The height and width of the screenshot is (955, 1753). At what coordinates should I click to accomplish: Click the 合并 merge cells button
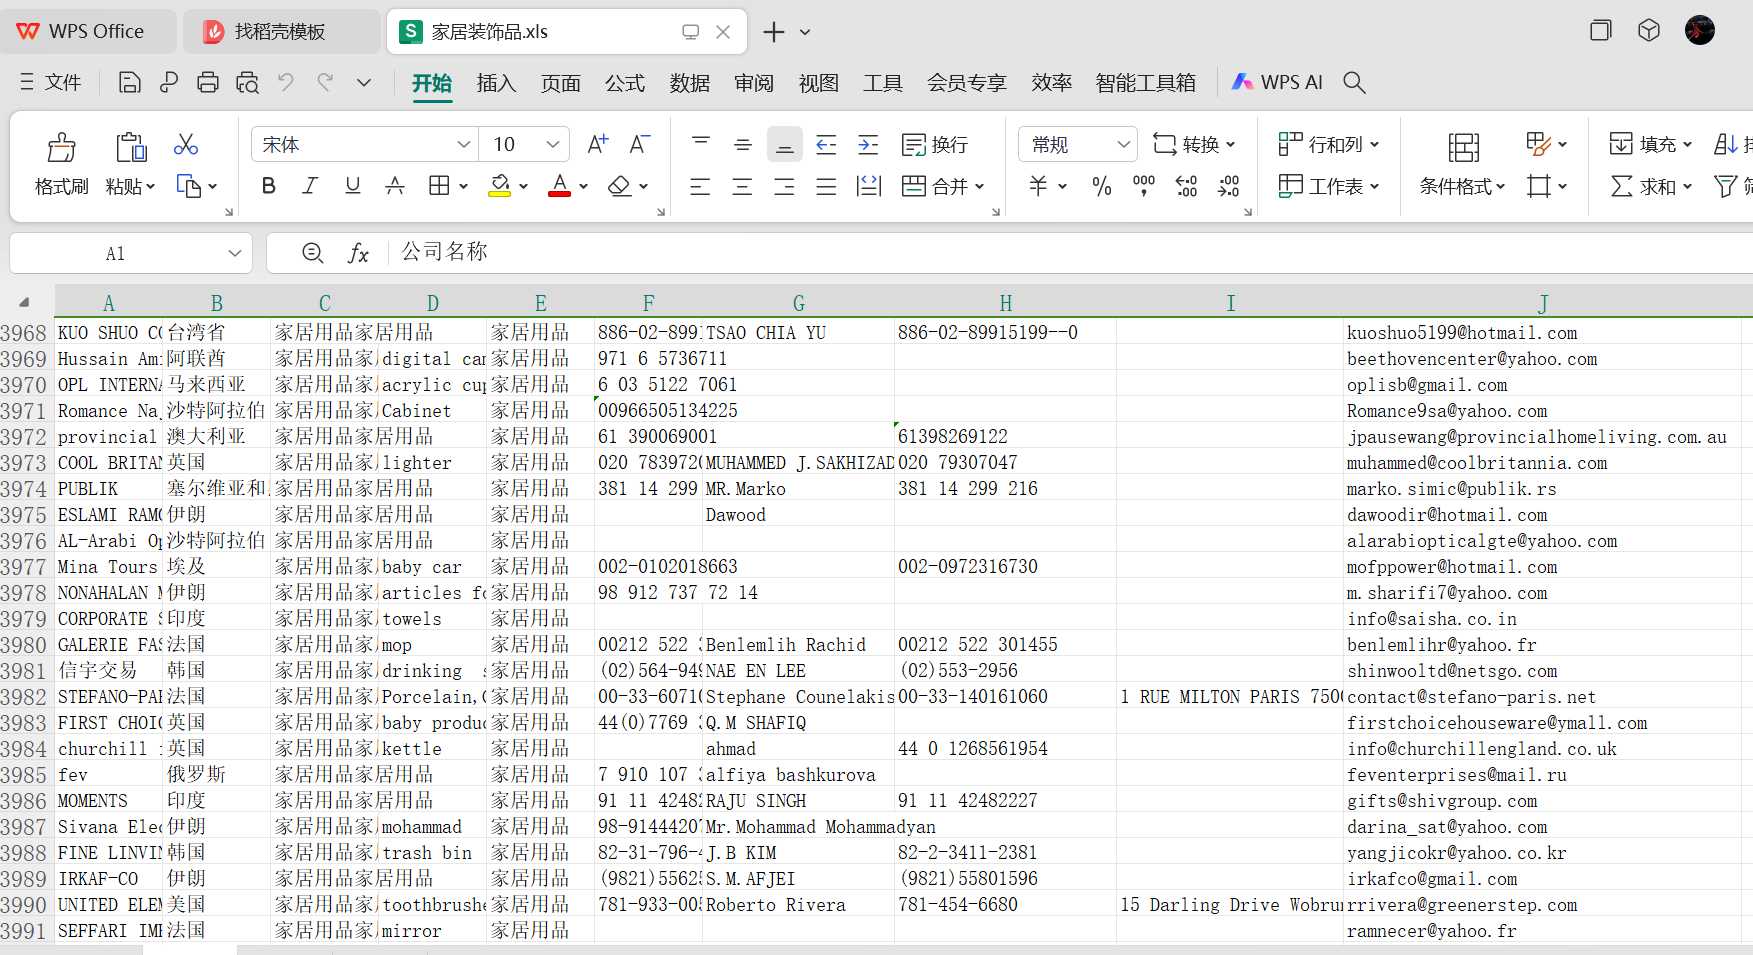(943, 186)
